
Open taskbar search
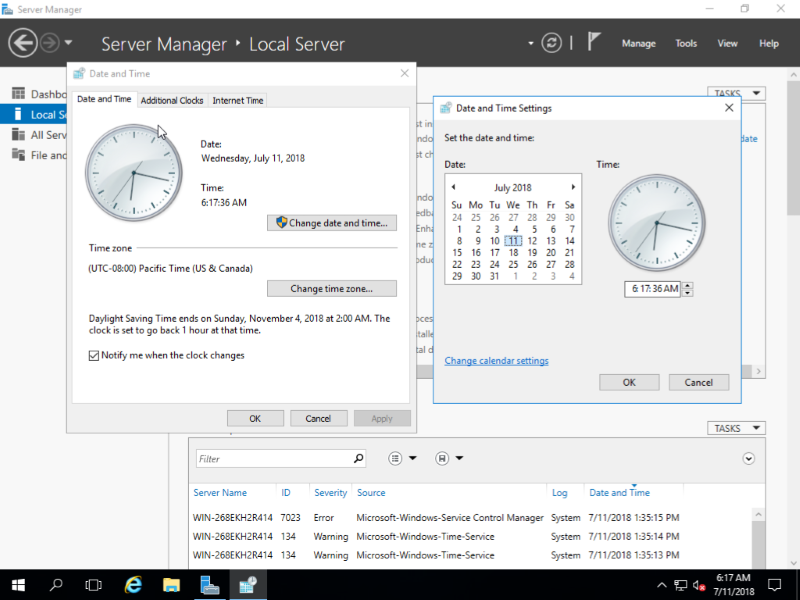click(x=56, y=585)
